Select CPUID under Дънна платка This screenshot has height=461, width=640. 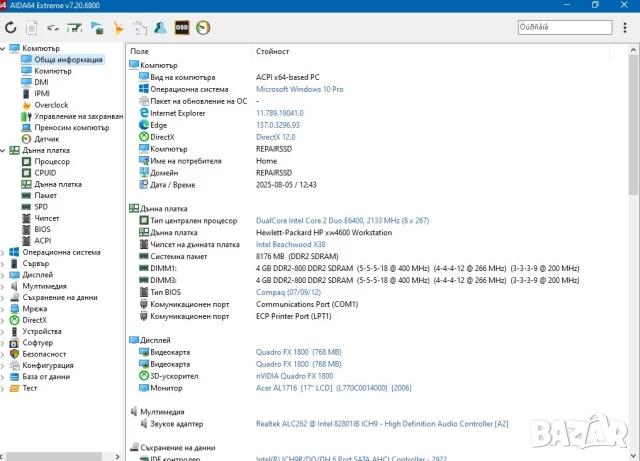coord(45,173)
